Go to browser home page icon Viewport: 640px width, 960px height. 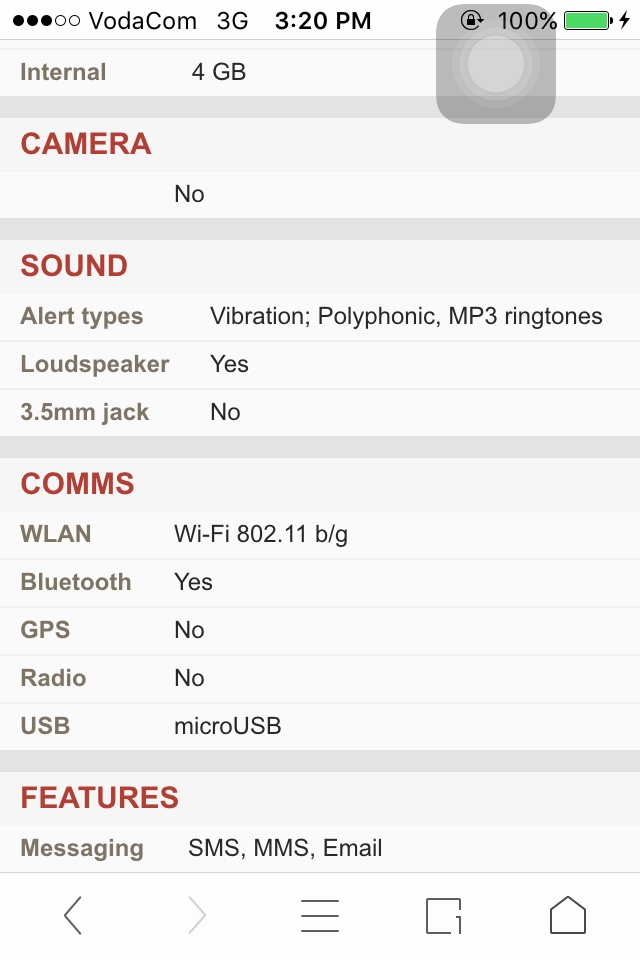pyautogui.click(x=567, y=915)
